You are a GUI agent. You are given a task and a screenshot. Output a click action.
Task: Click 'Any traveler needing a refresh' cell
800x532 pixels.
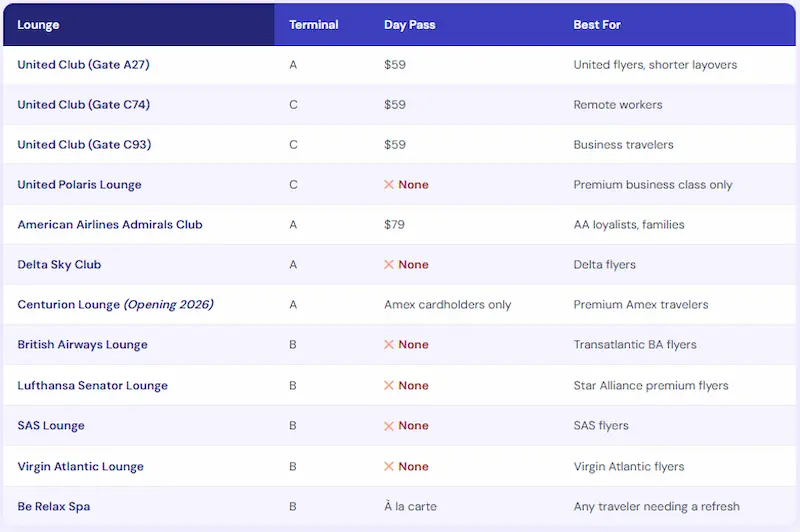pos(657,506)
